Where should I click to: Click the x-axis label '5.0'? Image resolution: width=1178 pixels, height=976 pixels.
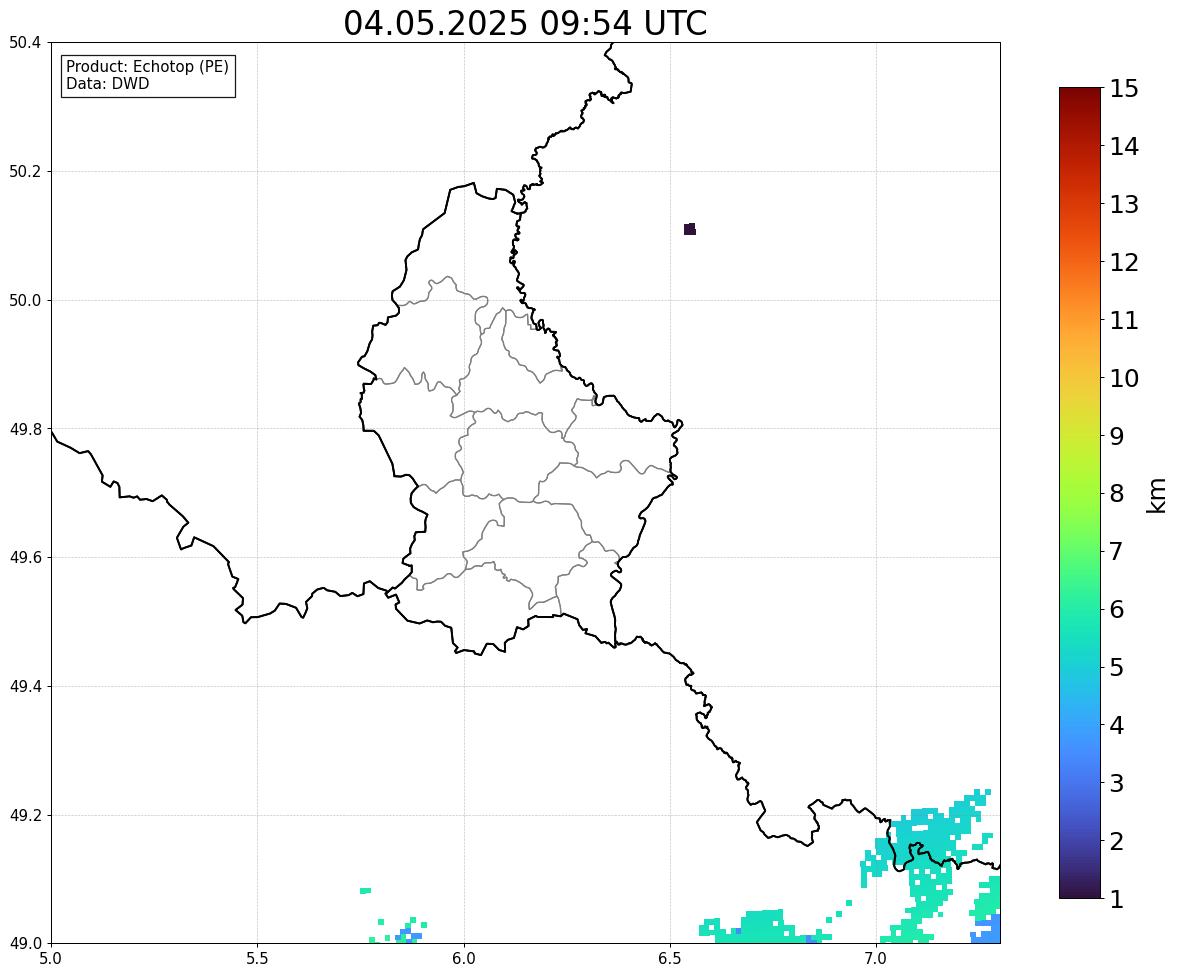pyautogui.click(x=51, y=959)
